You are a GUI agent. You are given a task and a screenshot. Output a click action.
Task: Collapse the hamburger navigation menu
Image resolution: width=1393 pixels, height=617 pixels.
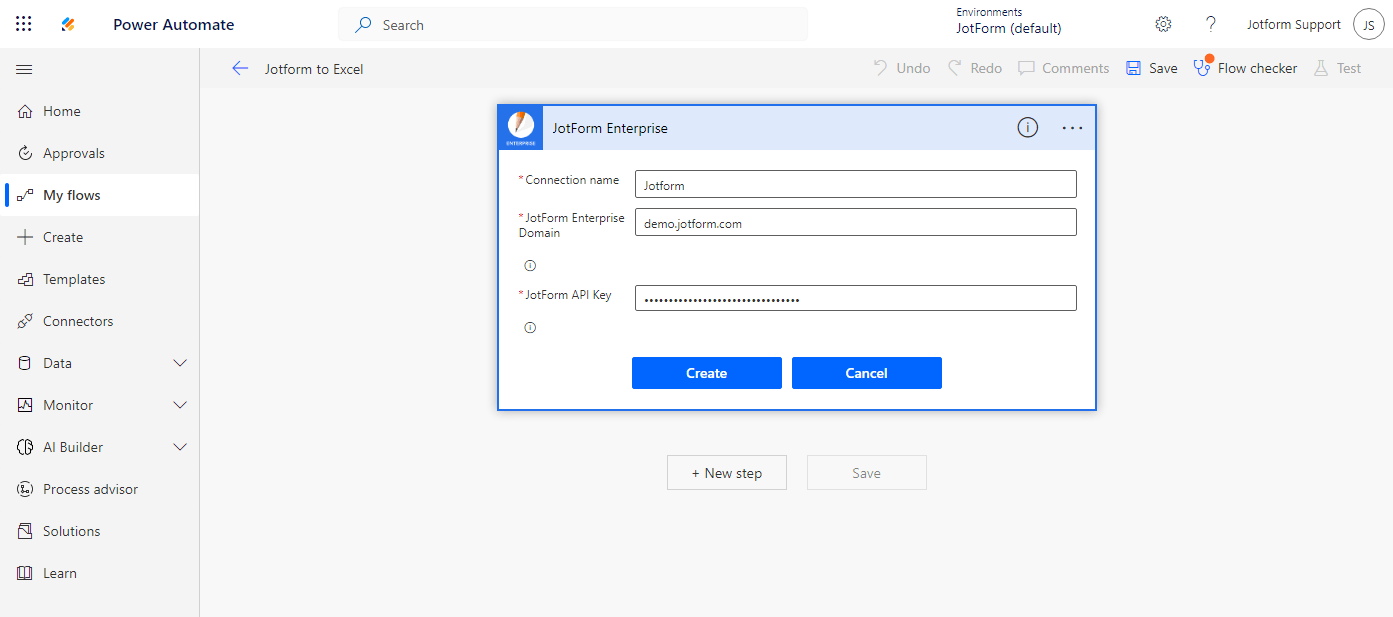point(24,69)
